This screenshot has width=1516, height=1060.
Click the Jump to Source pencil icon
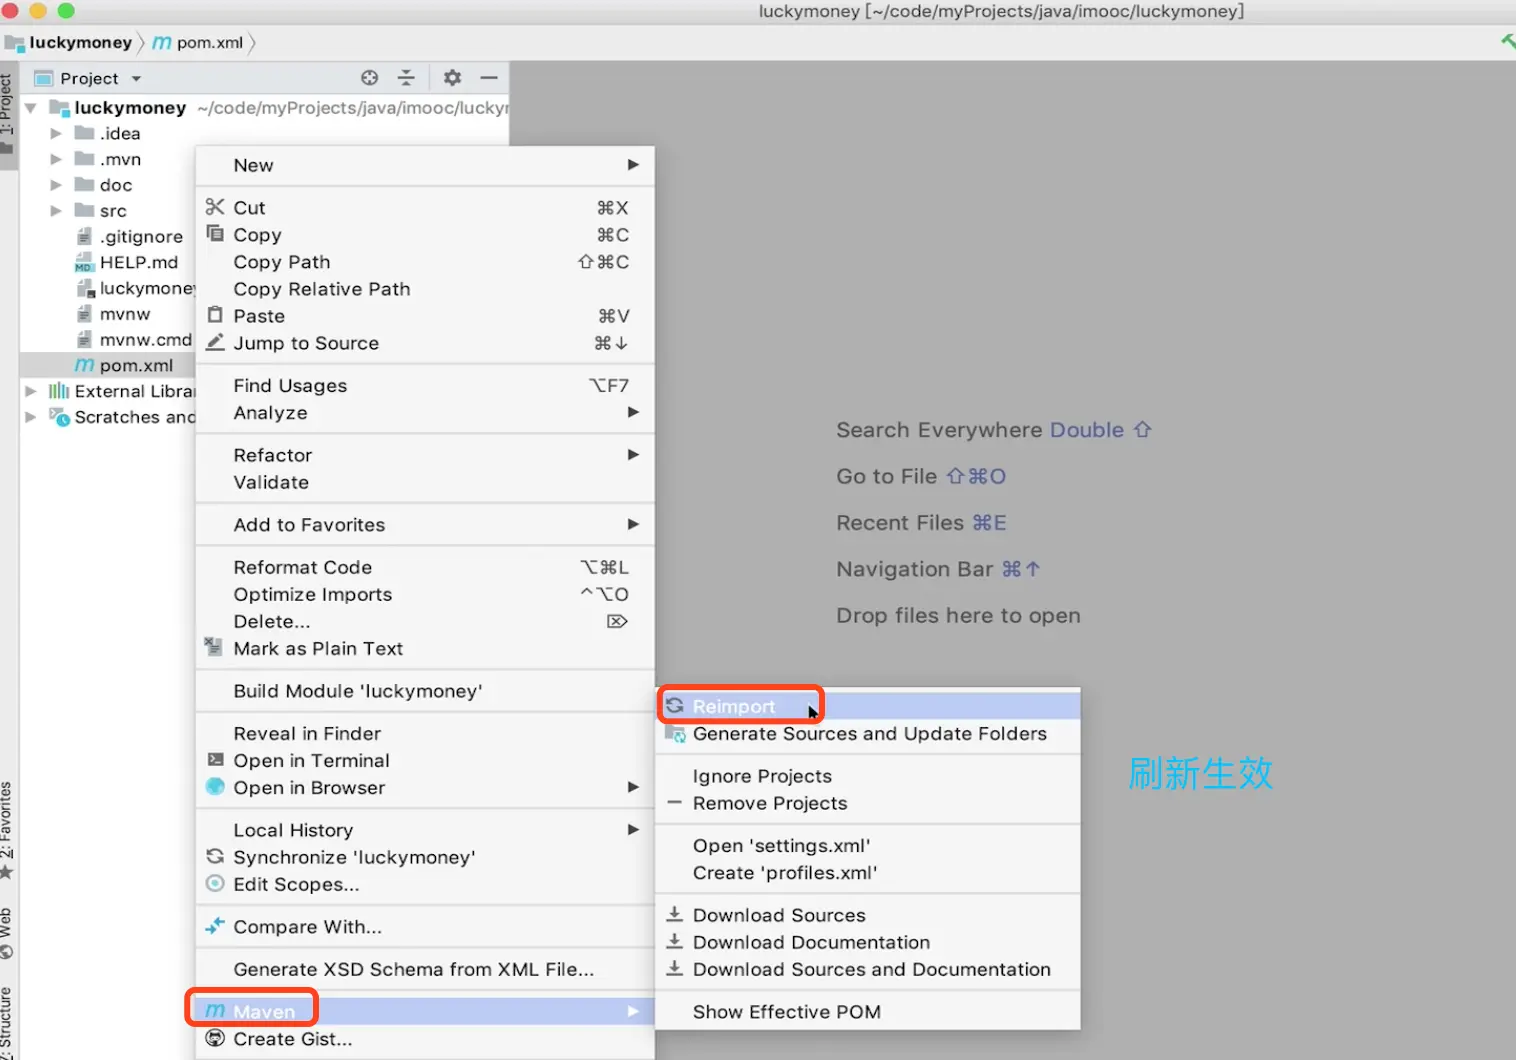point(215,342)
